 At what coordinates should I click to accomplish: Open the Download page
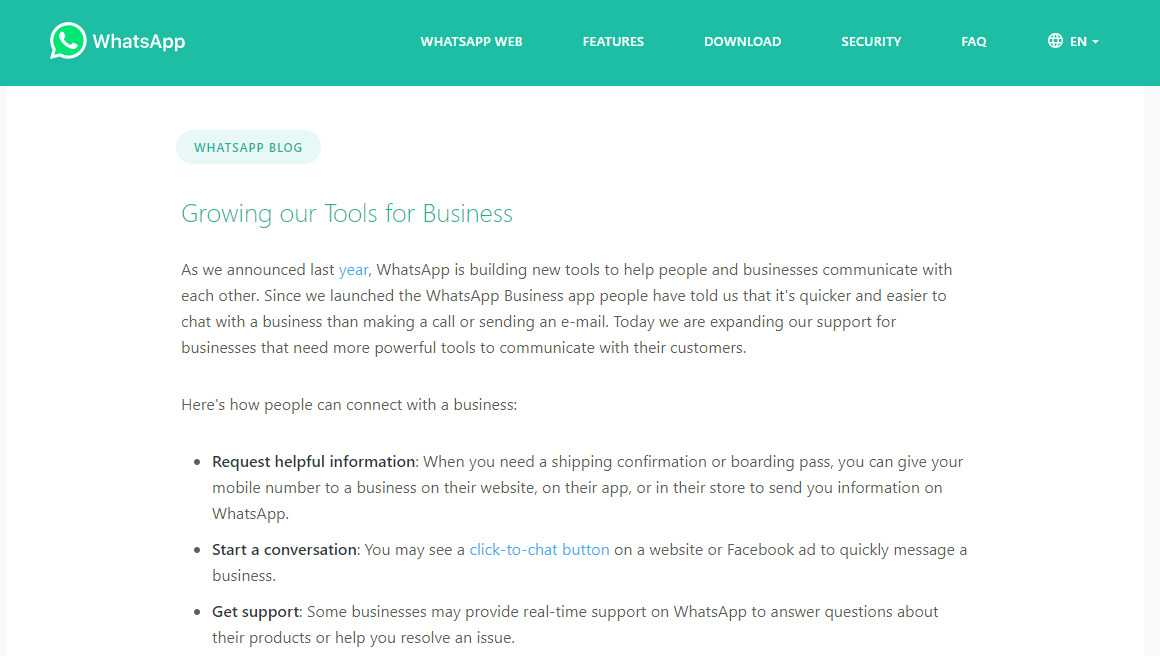[742, 42]
